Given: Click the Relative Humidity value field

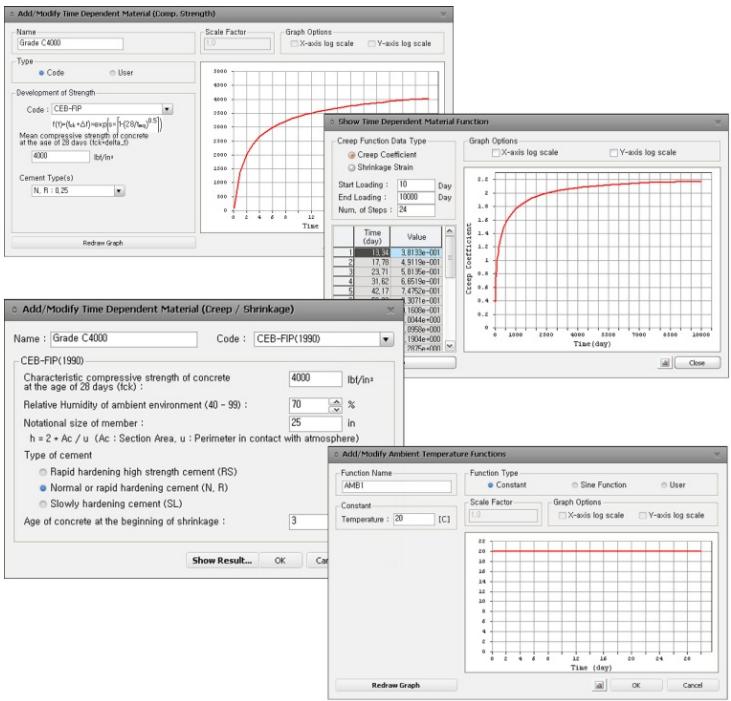Looking at the screenshot, I should coord(310,405).
